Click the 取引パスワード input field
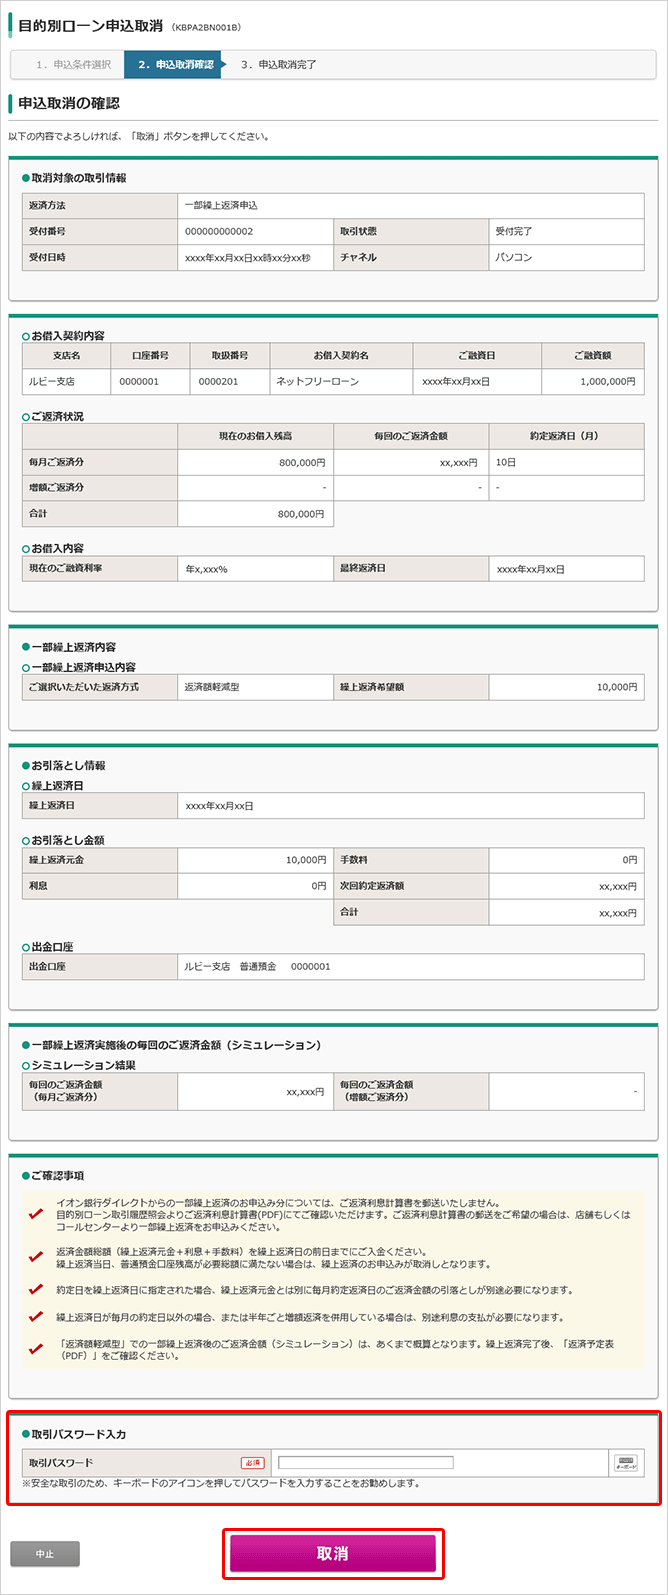 366,1462
